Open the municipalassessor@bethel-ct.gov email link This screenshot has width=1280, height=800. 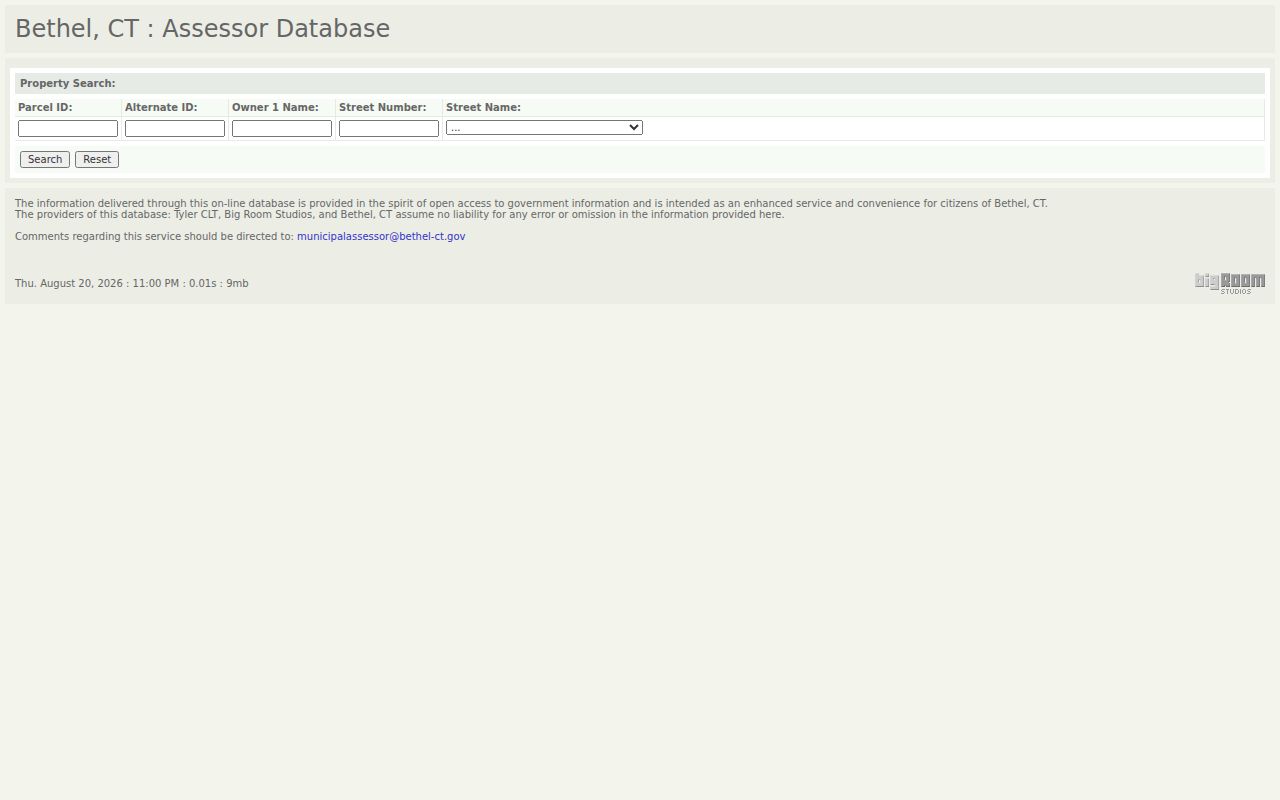381,236
